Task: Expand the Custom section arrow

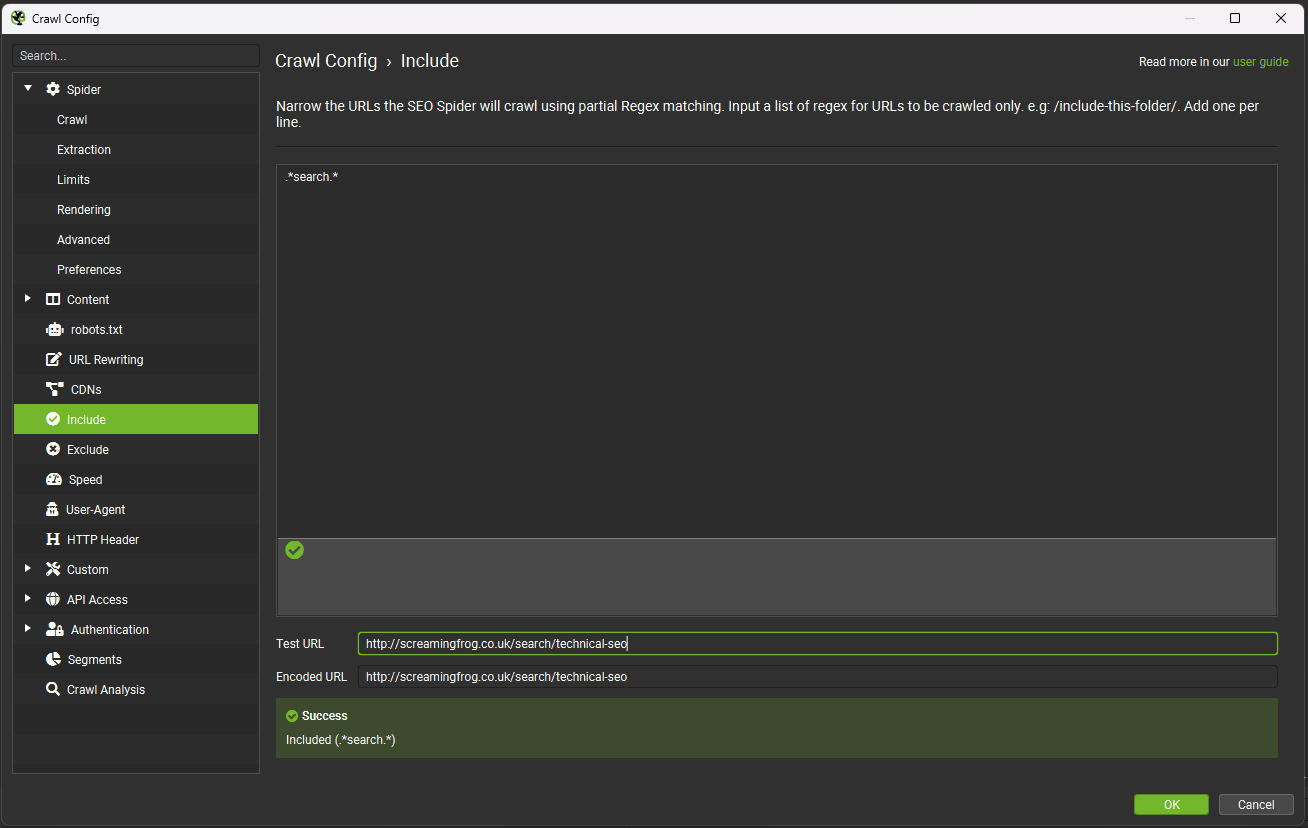Action: 28,569
